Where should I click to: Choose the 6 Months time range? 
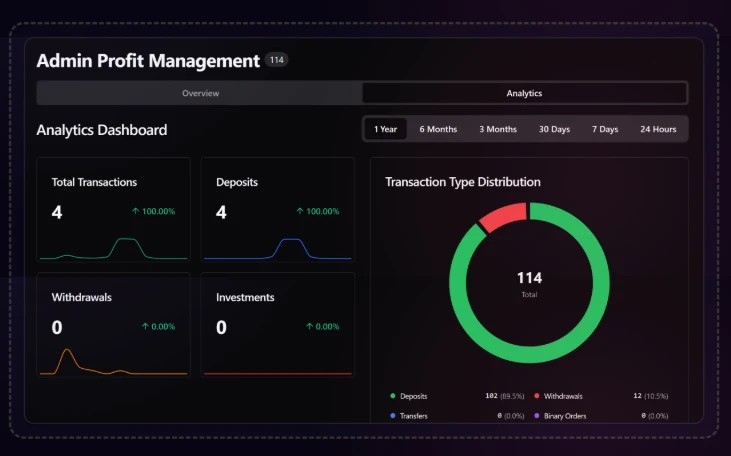438,129
